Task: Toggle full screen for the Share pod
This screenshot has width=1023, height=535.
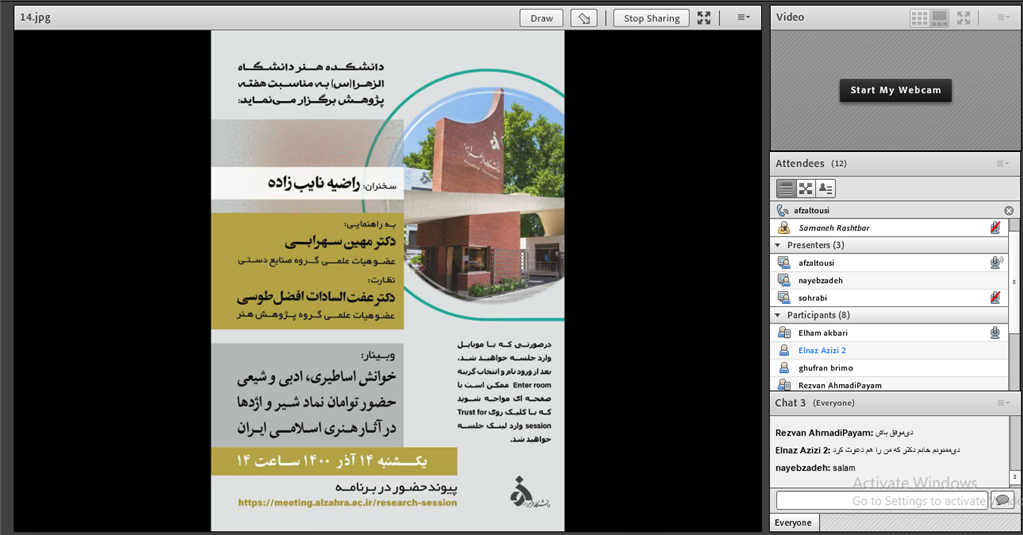Action: (x=704, y=18)
